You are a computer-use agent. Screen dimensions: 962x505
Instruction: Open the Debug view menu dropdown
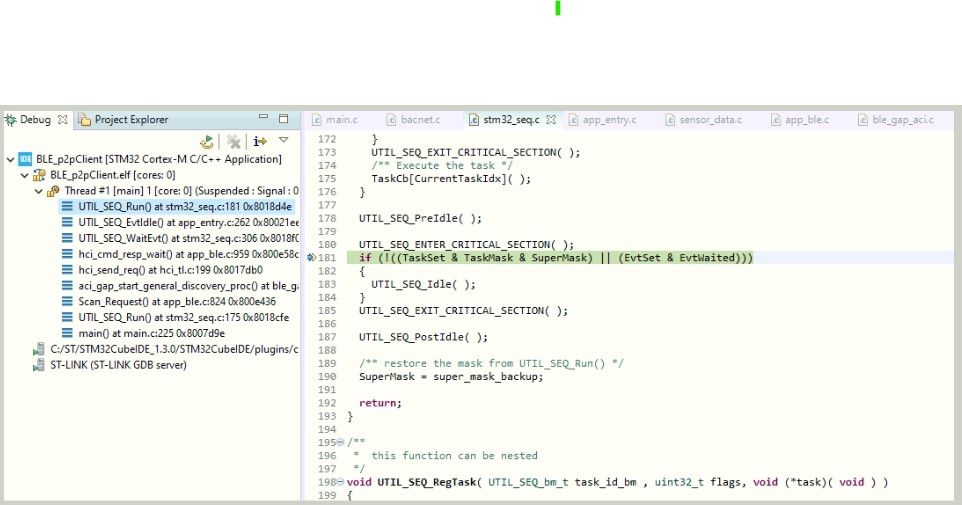[x=283, y=140]
